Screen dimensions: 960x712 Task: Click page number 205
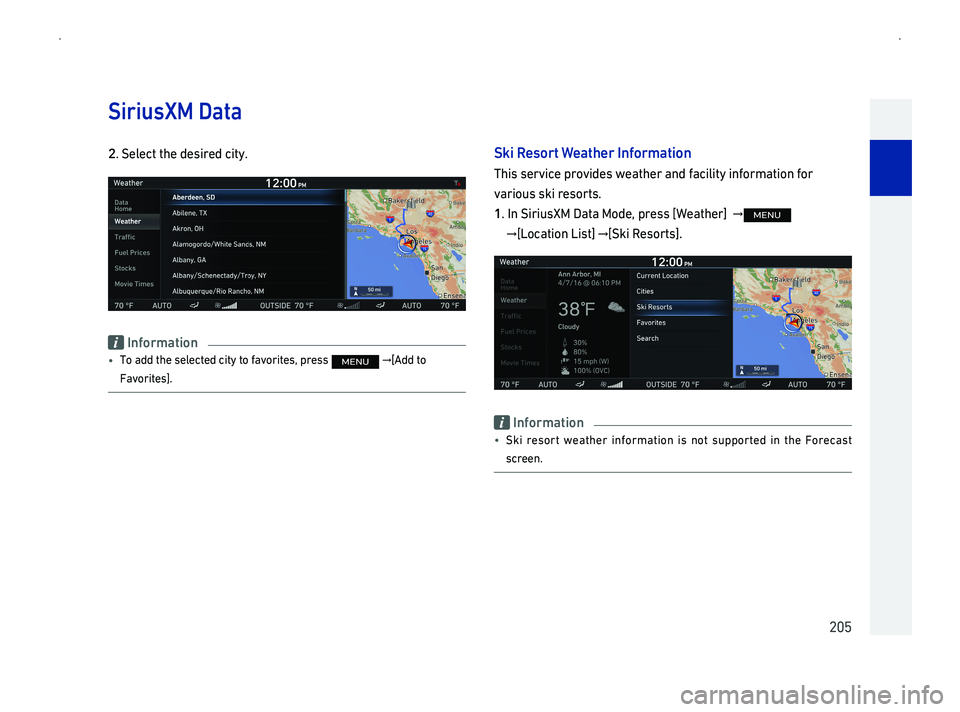pyautogui.click(x=840, y=627)
